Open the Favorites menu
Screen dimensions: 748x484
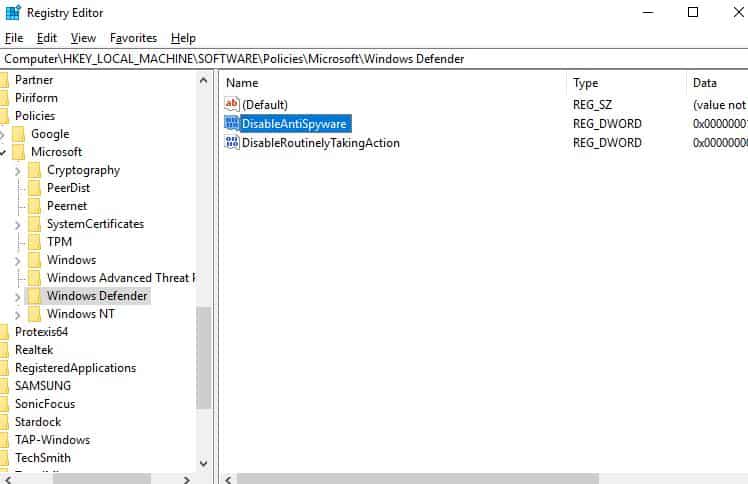[133, 38]
